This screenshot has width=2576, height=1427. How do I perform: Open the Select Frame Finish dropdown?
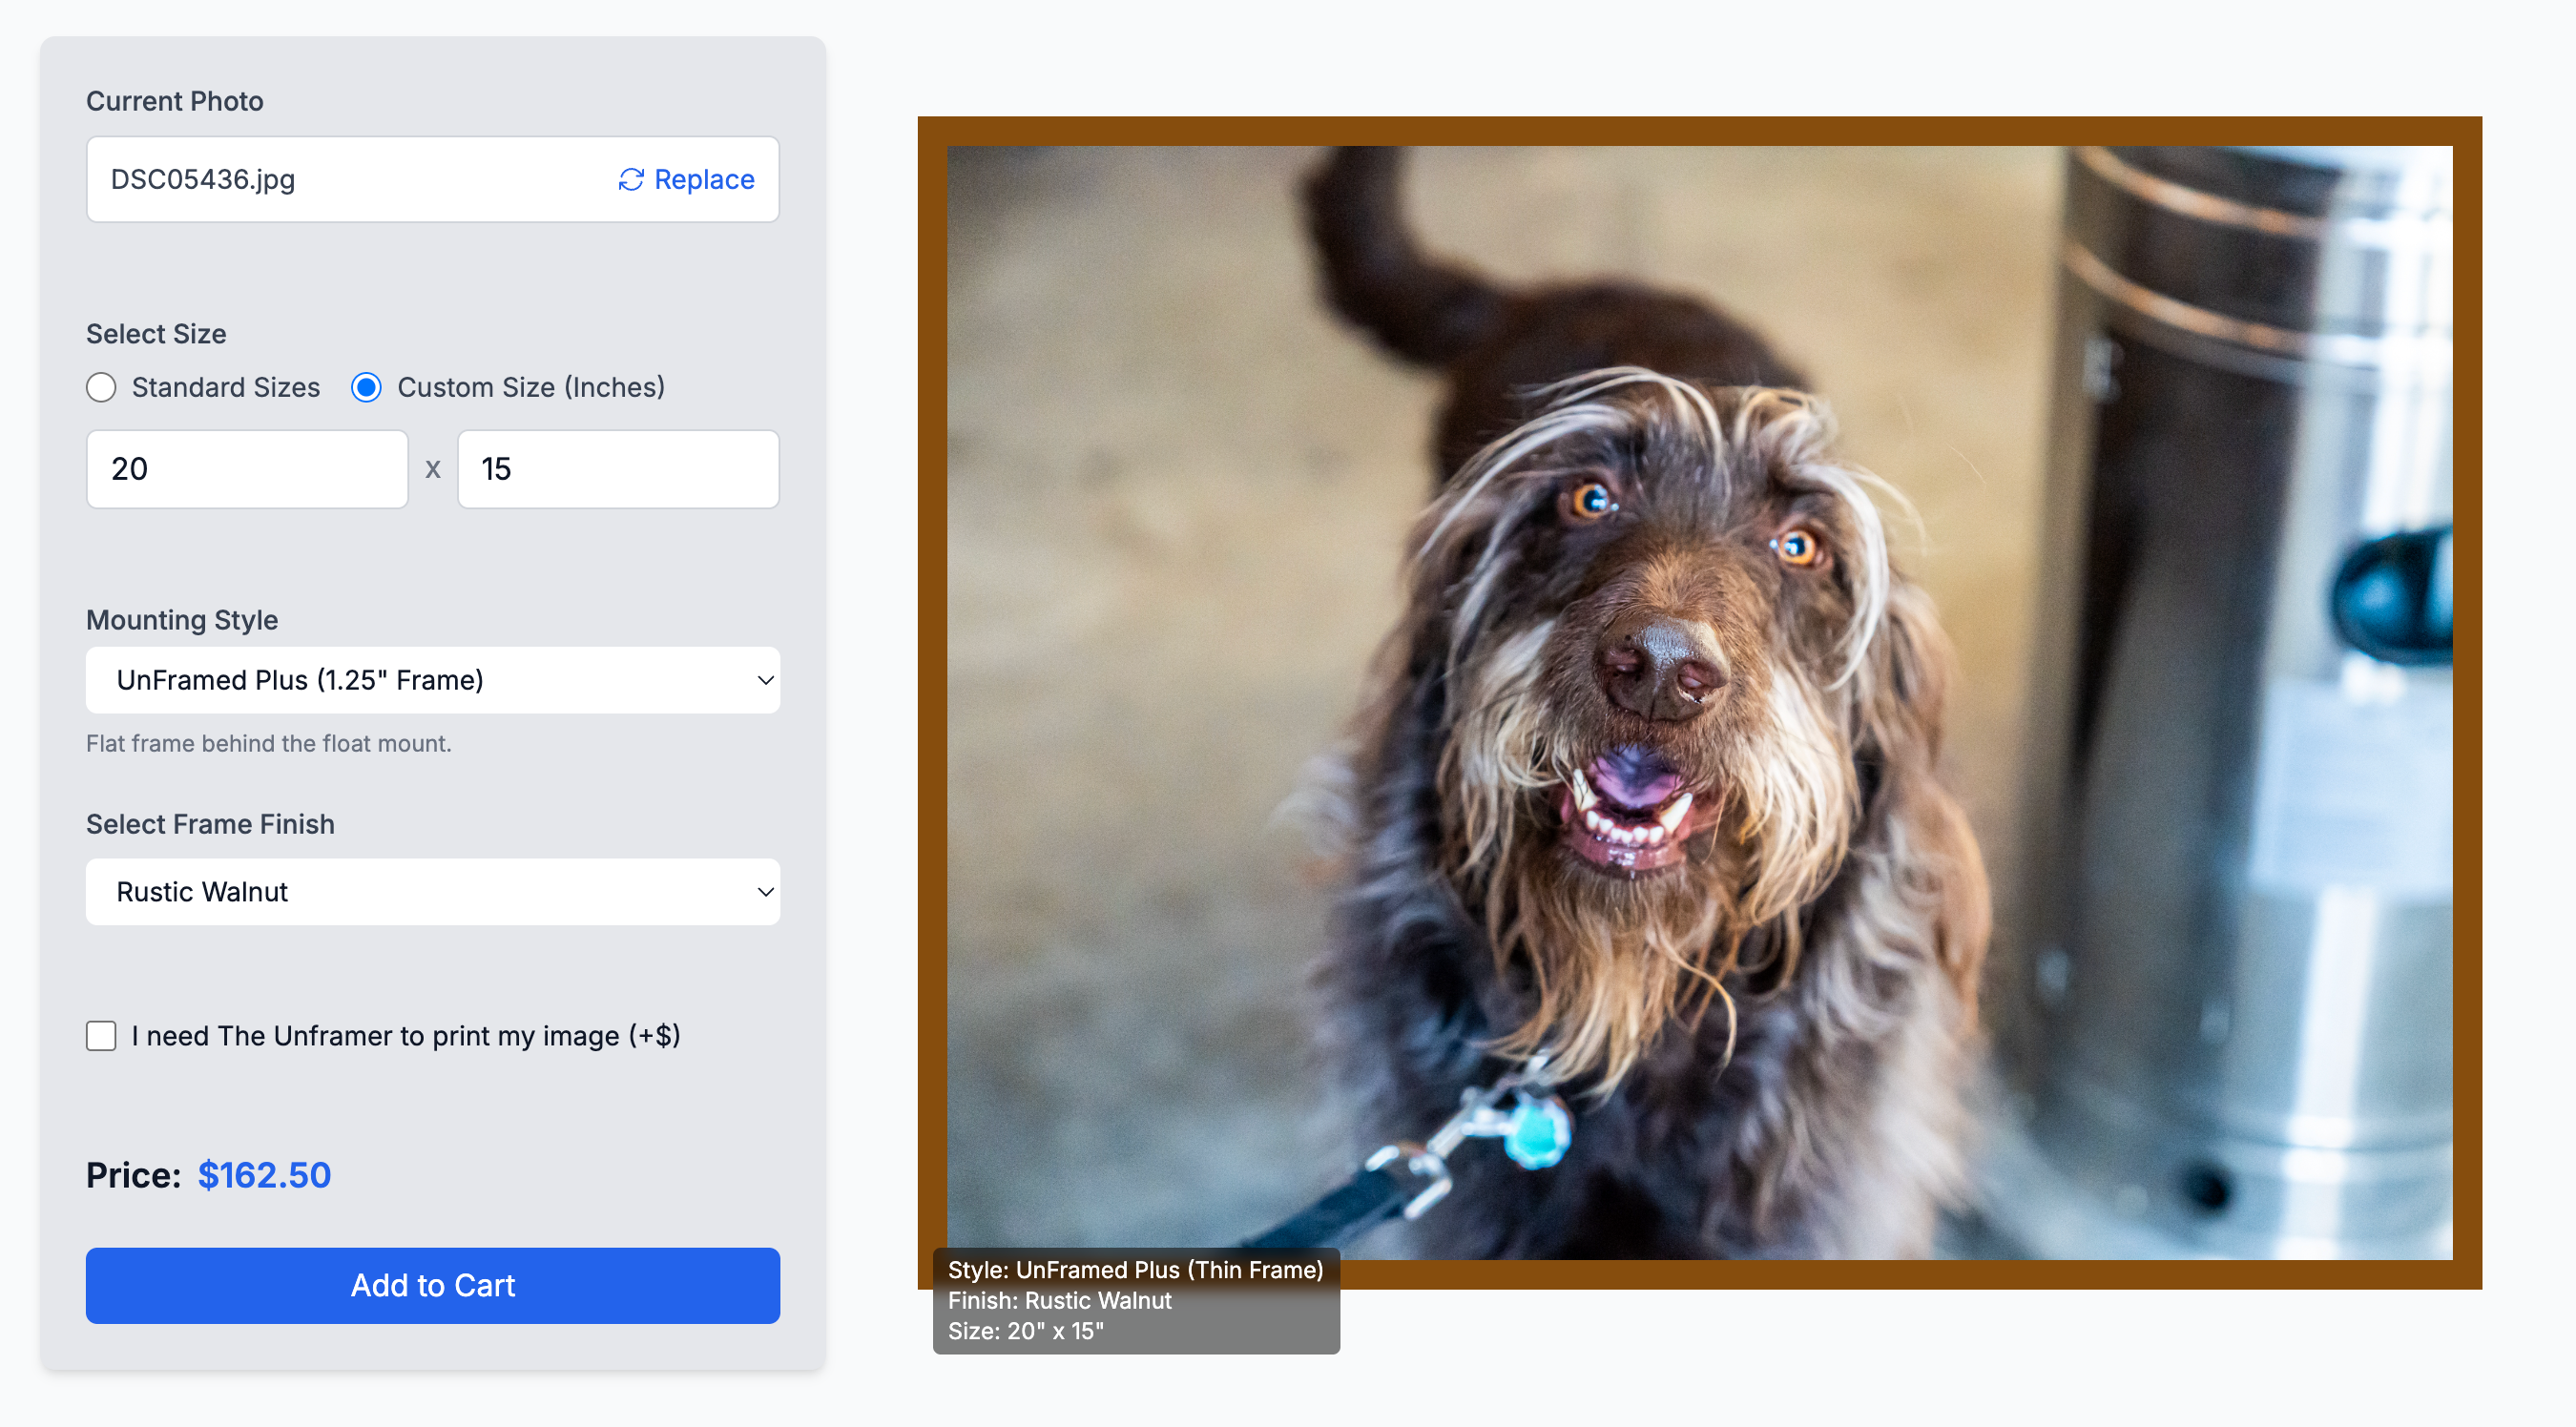point(433,892)
